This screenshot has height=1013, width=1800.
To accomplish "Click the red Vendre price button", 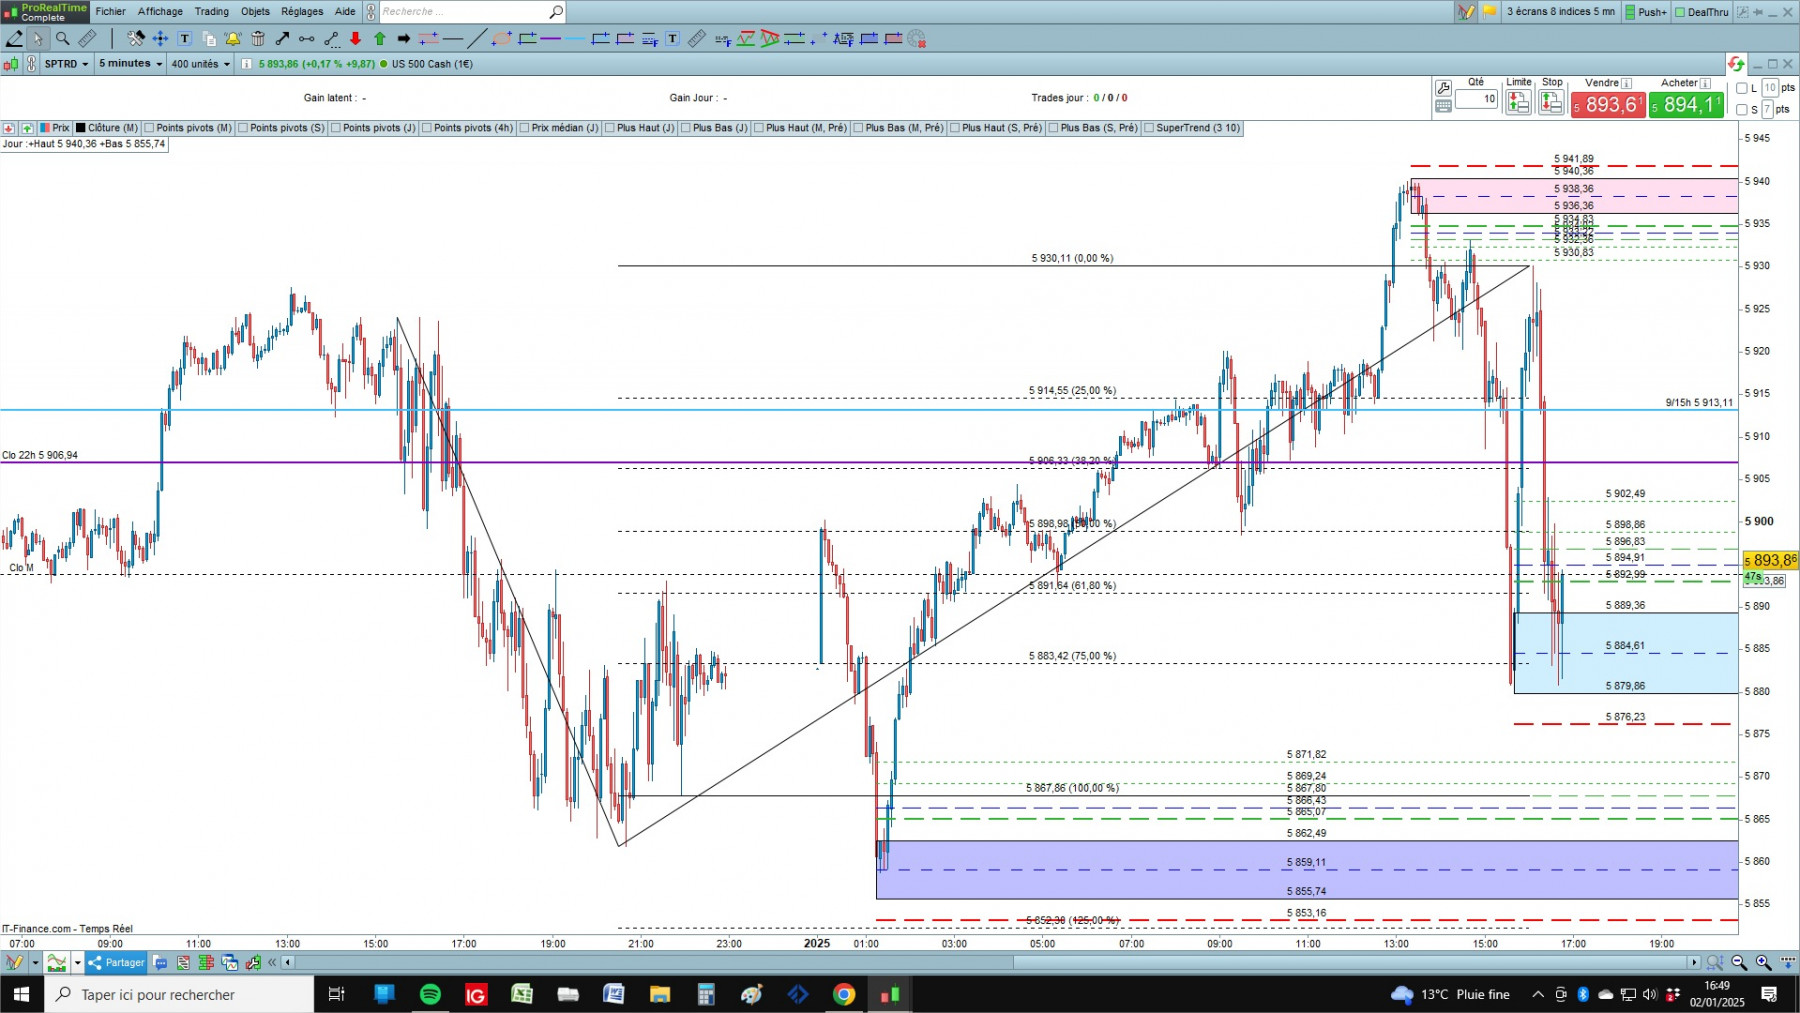I will [1608, 105].
